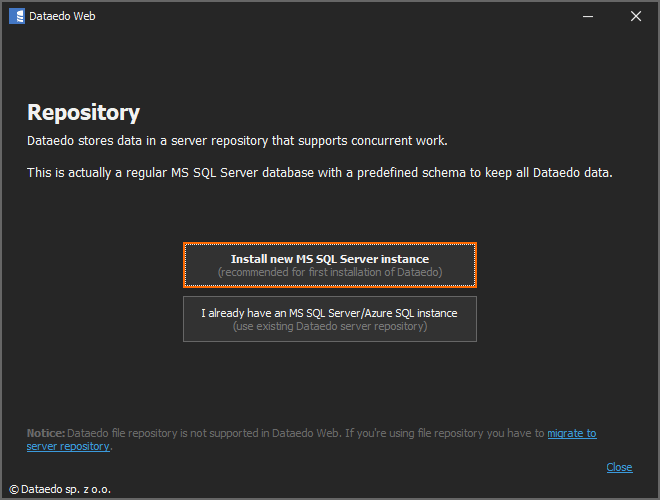Click 'recommended for first installation of Dataedo' subtitle
The image size is (660, 500).
(x=329, y=272)
